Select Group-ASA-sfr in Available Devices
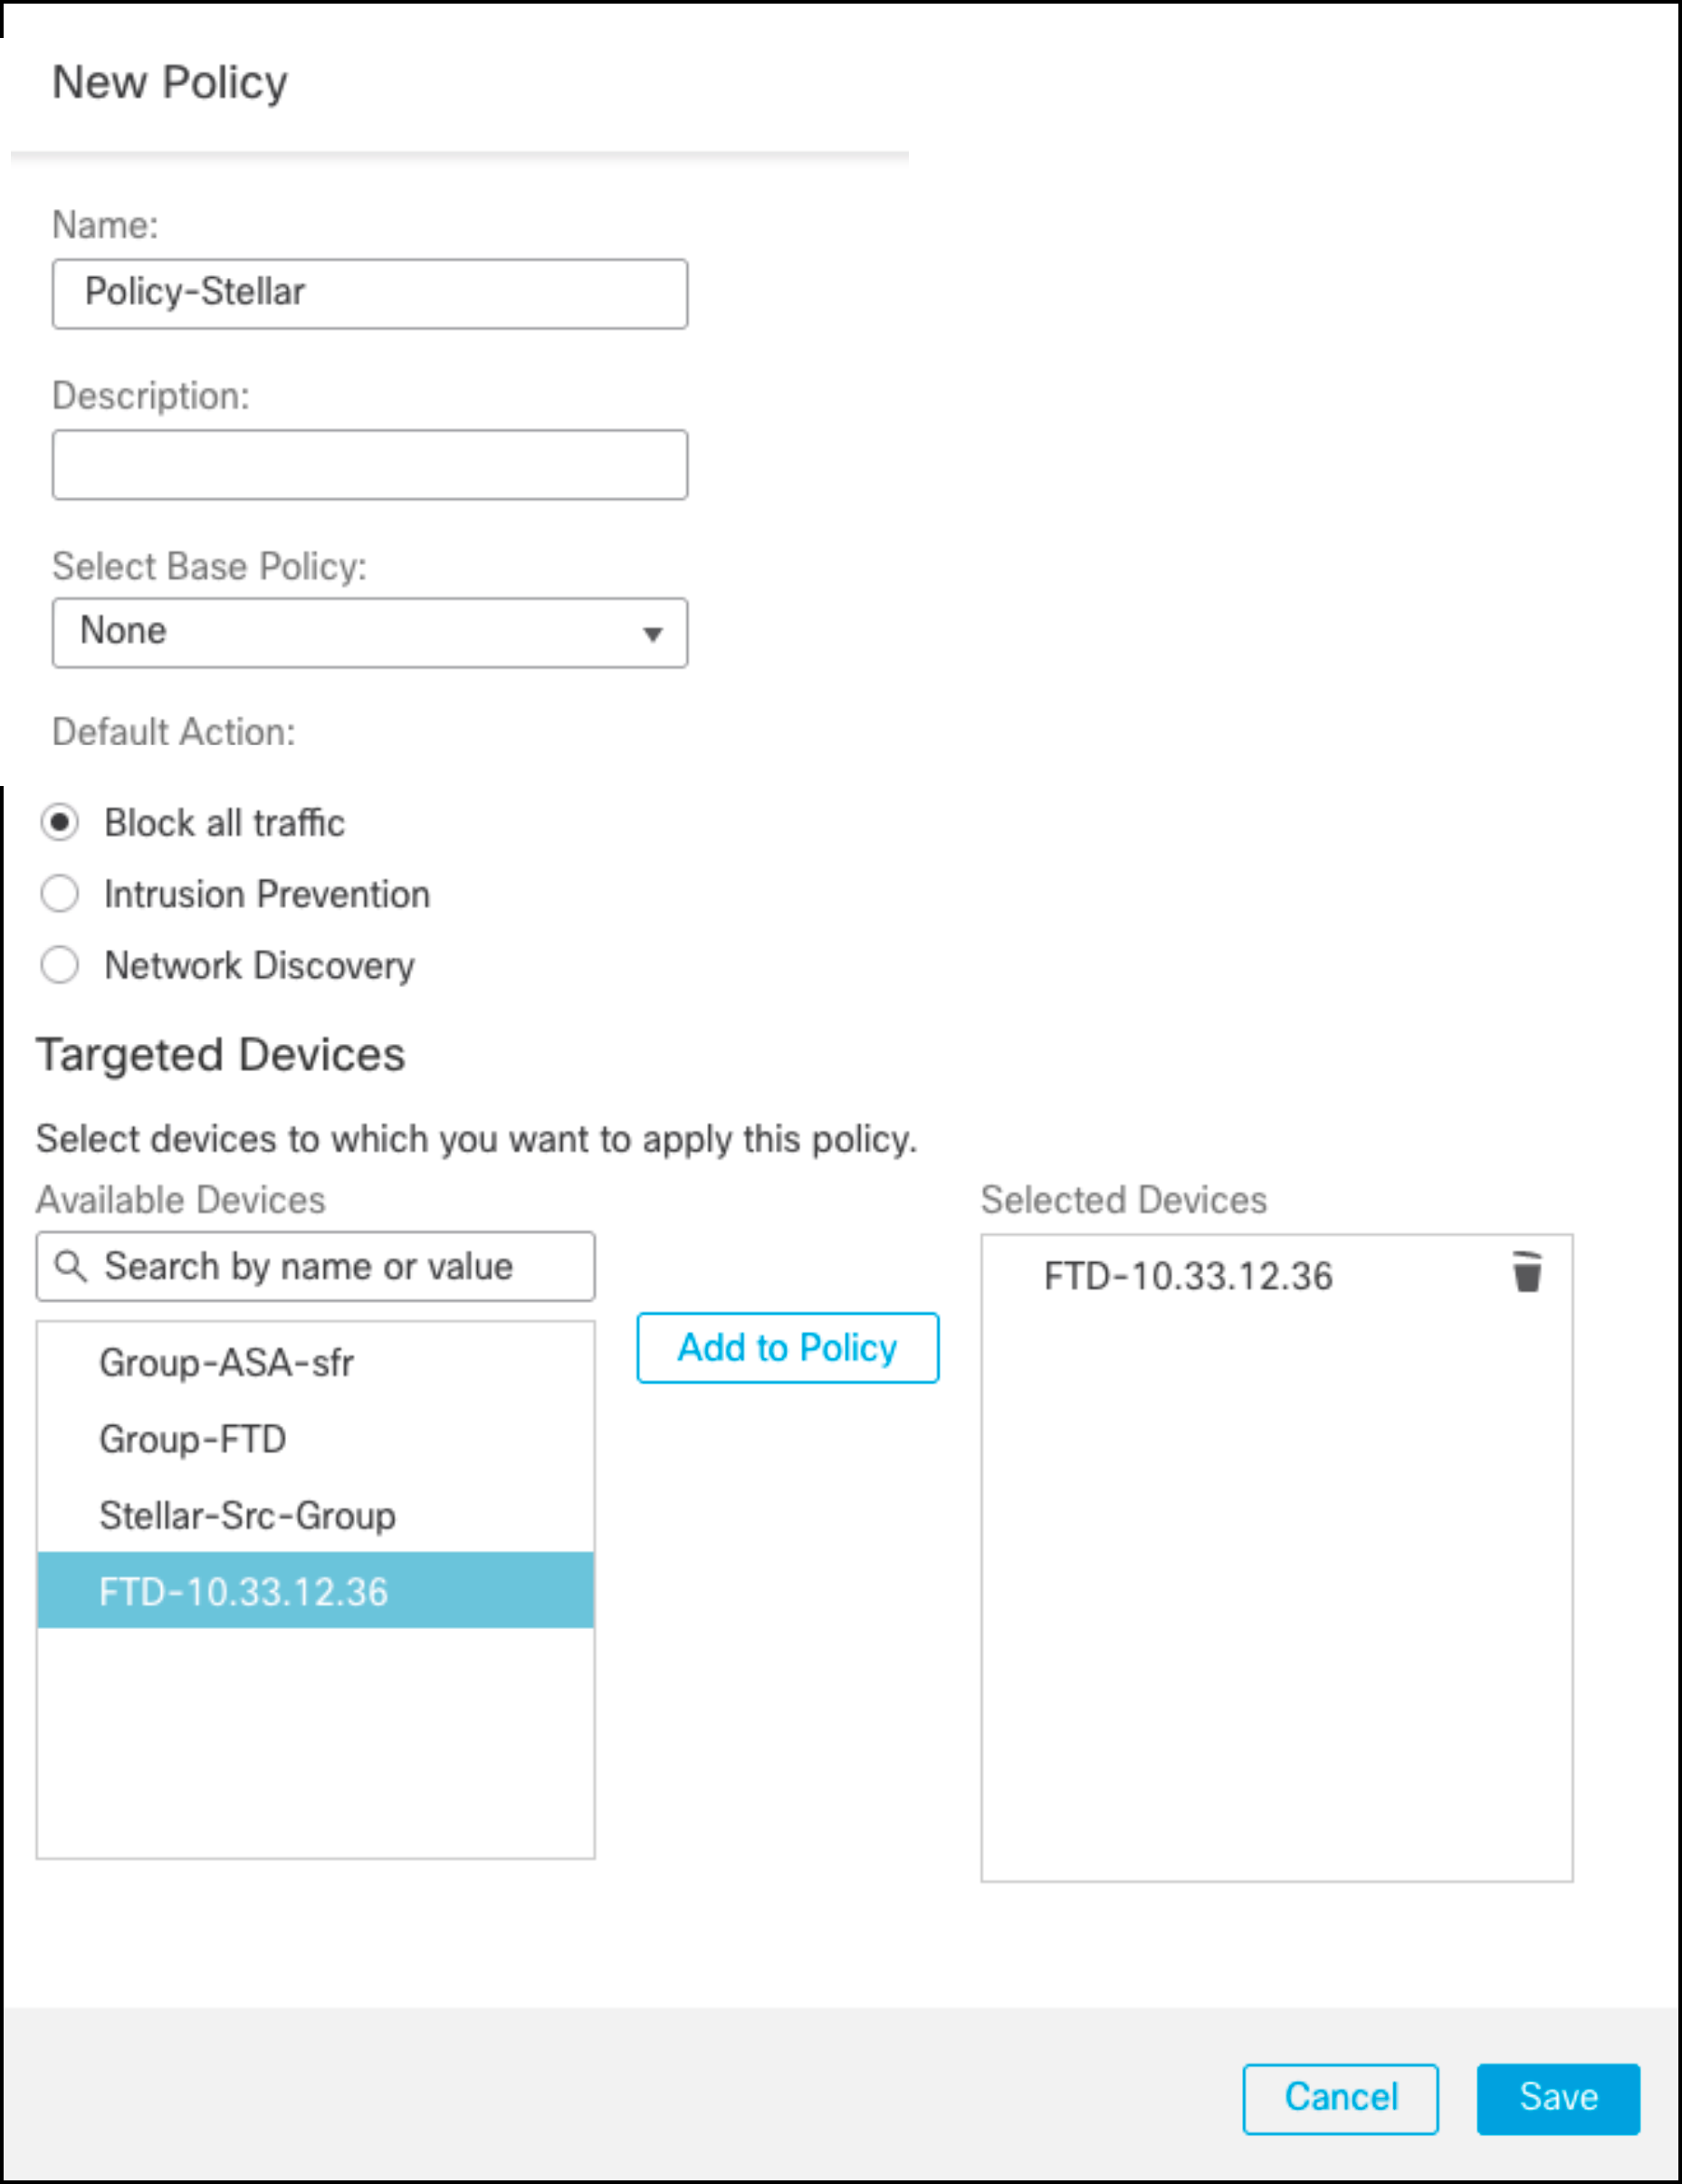This screenshot has height=2184, width=1682. click(x=226, y=1362)
